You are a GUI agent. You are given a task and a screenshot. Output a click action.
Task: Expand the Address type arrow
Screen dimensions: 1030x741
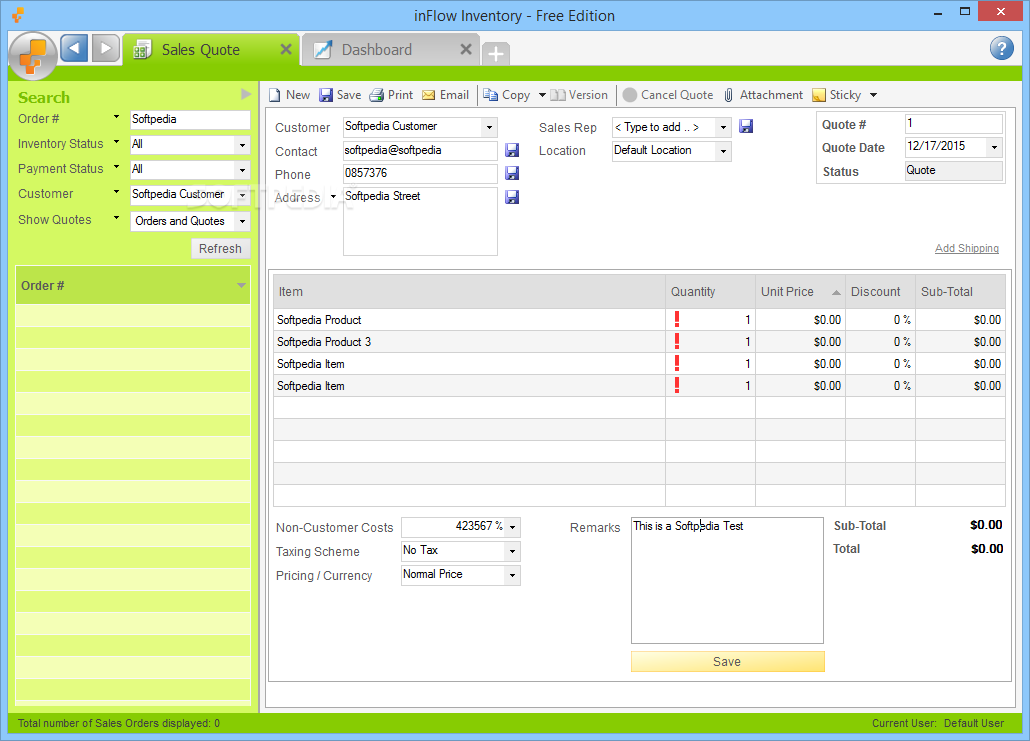point(333,197)
